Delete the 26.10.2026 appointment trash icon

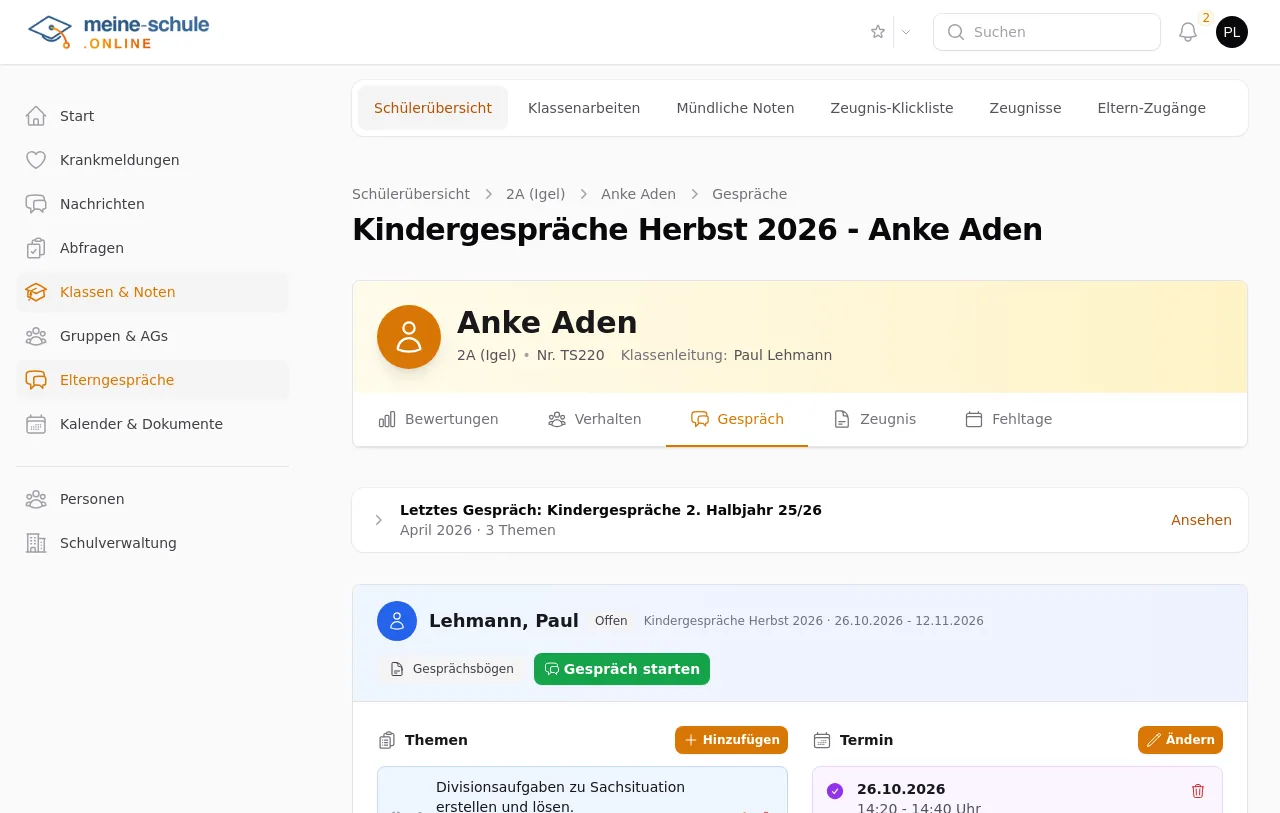coord(1198,791)
